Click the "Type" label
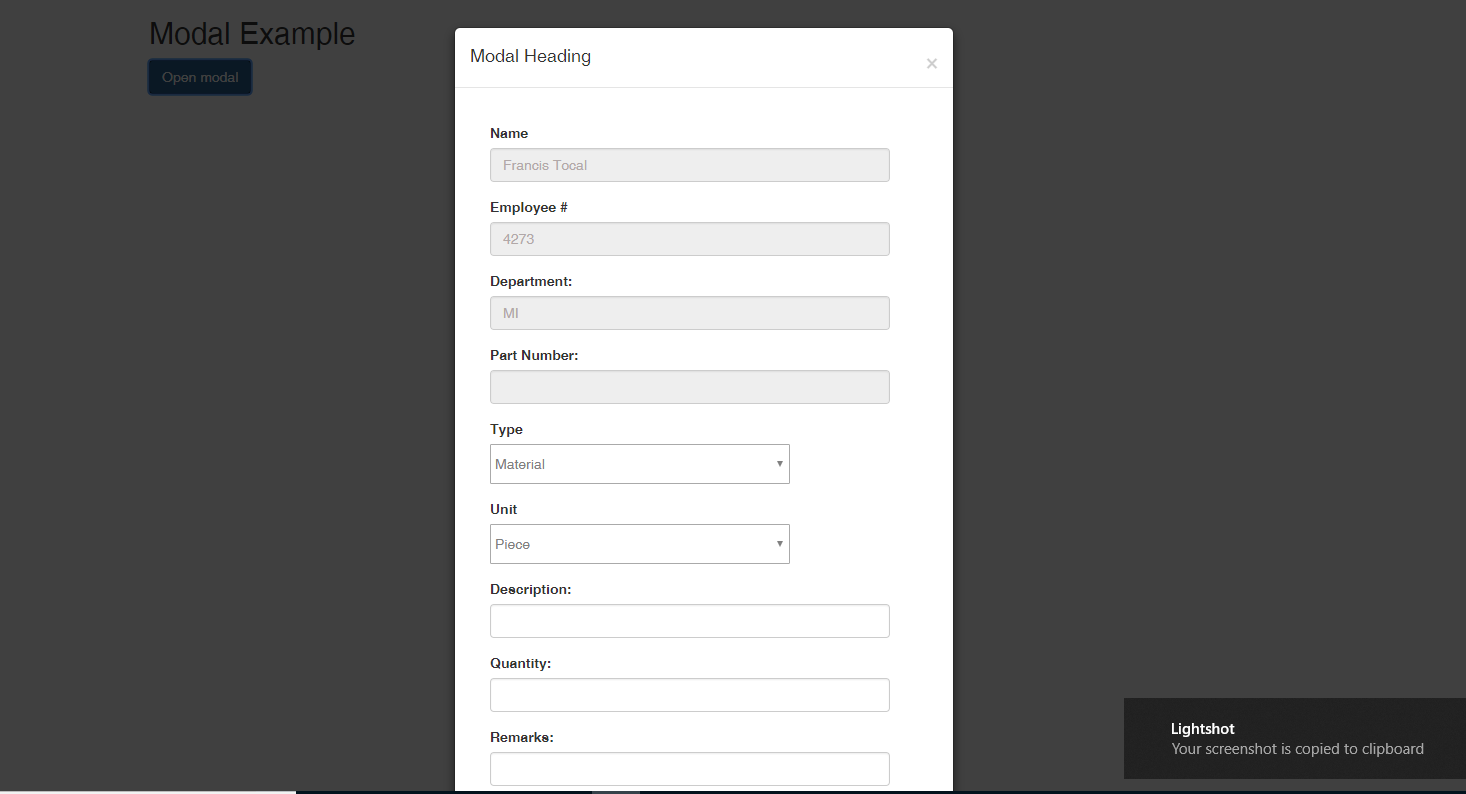1466x794 pixels. point(506,429)
